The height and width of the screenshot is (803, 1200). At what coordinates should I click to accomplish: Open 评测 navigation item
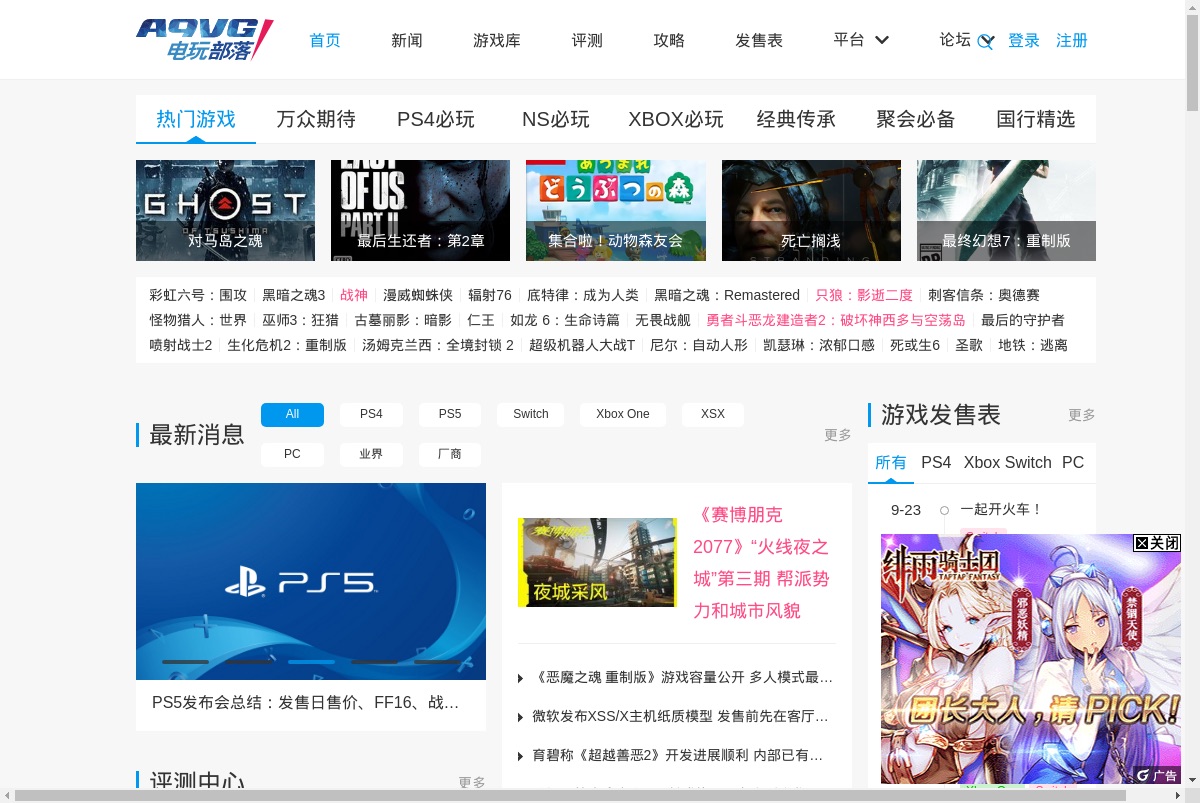(587, 40)
